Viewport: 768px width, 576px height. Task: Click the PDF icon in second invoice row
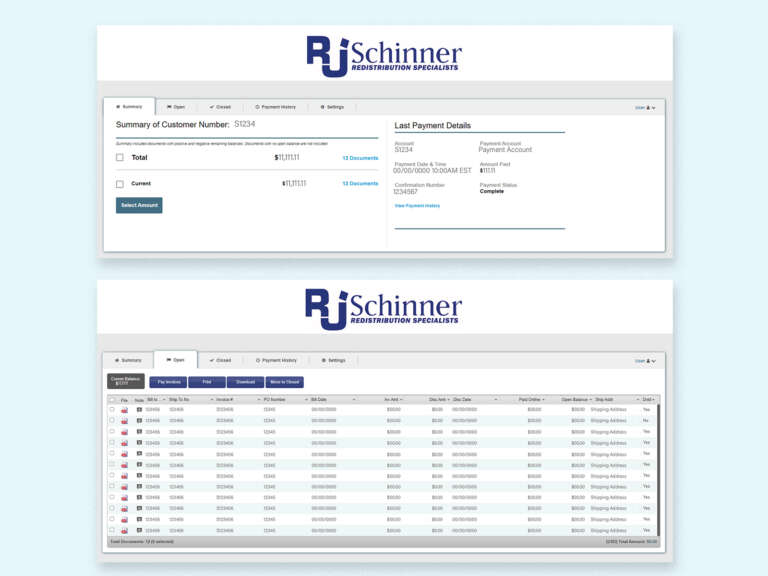coord(124,421)
